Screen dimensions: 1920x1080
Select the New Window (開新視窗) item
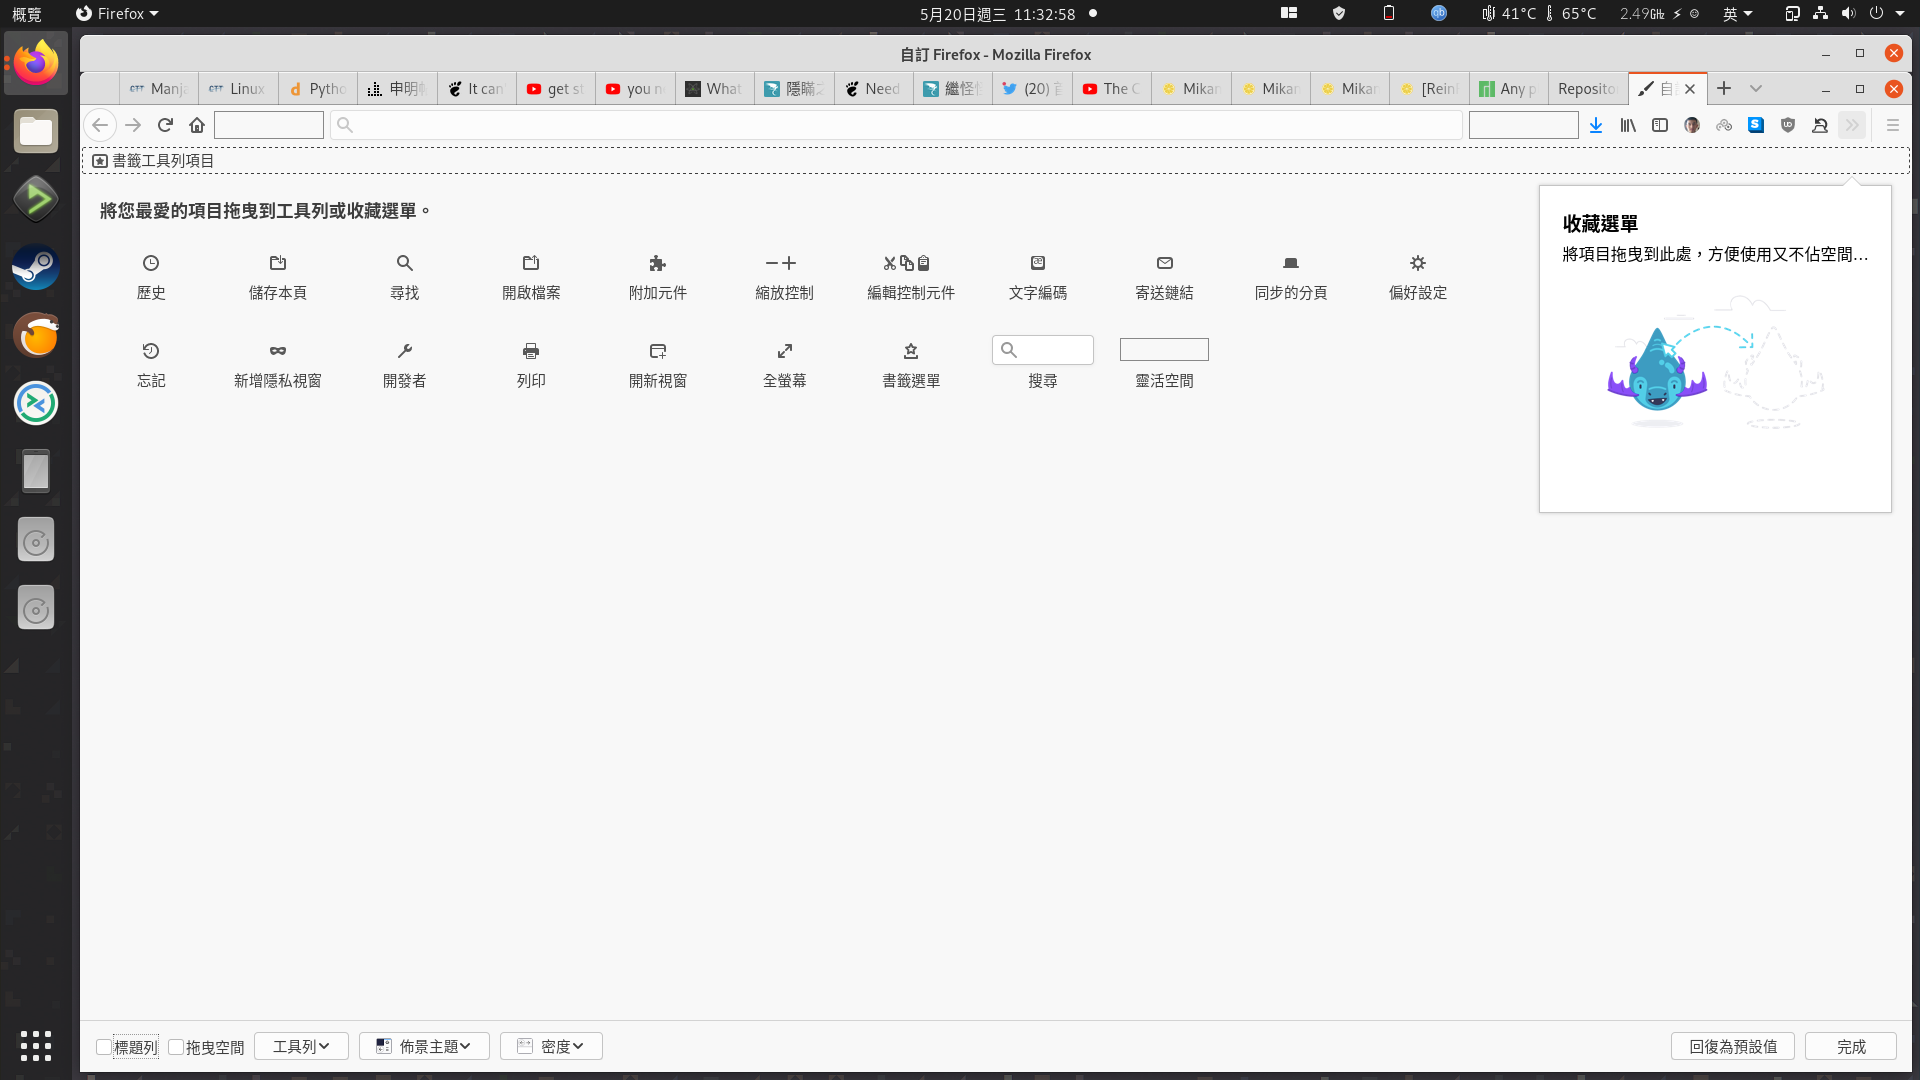(658, 365)
